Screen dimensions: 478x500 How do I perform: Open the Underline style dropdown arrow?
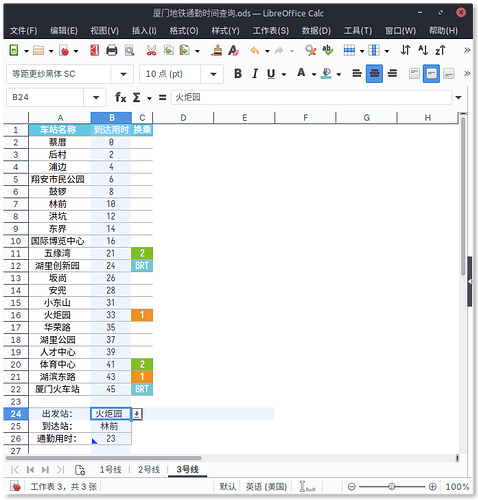[x=284, y=74]
